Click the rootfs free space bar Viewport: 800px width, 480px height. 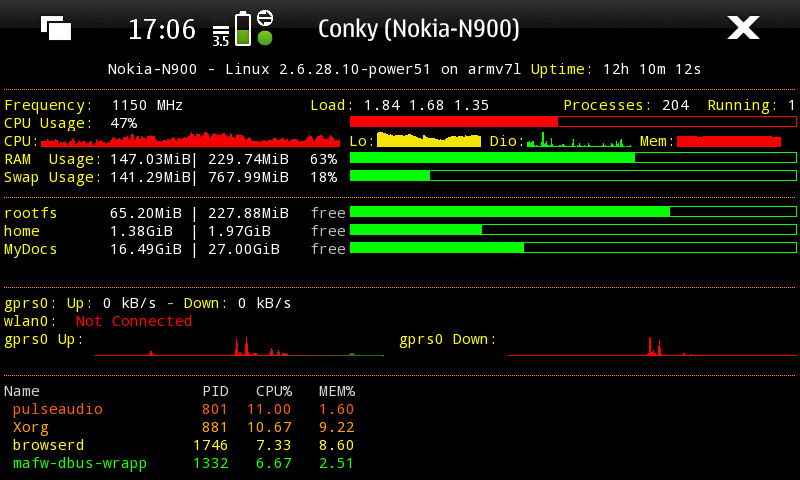click(573, 212)
